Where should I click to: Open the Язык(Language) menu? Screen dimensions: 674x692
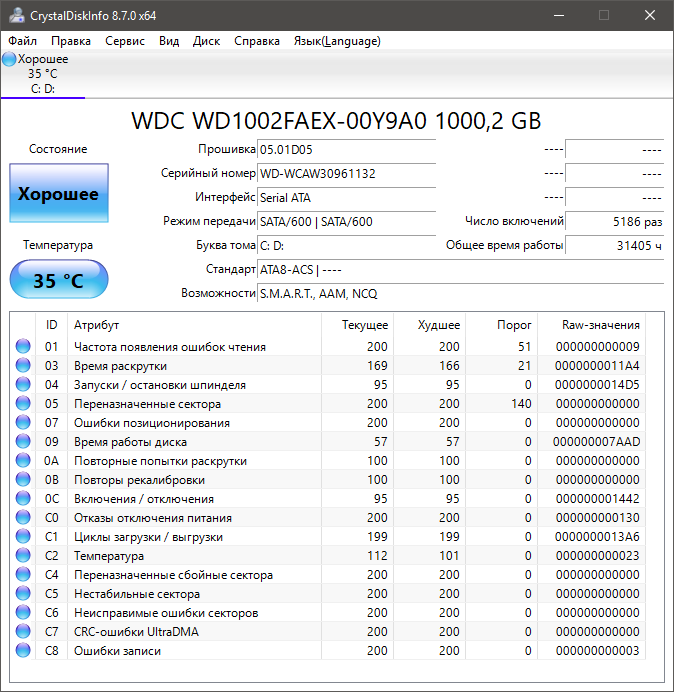point(337,41)
